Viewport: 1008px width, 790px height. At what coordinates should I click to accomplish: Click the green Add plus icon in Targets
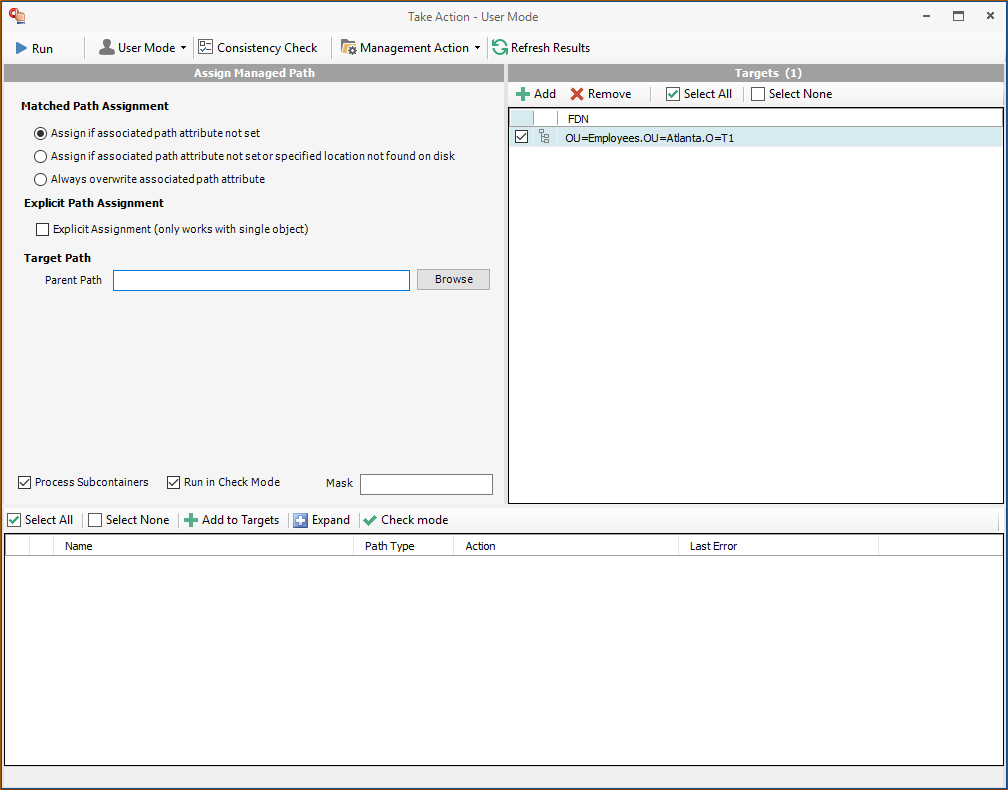(523, 94)
